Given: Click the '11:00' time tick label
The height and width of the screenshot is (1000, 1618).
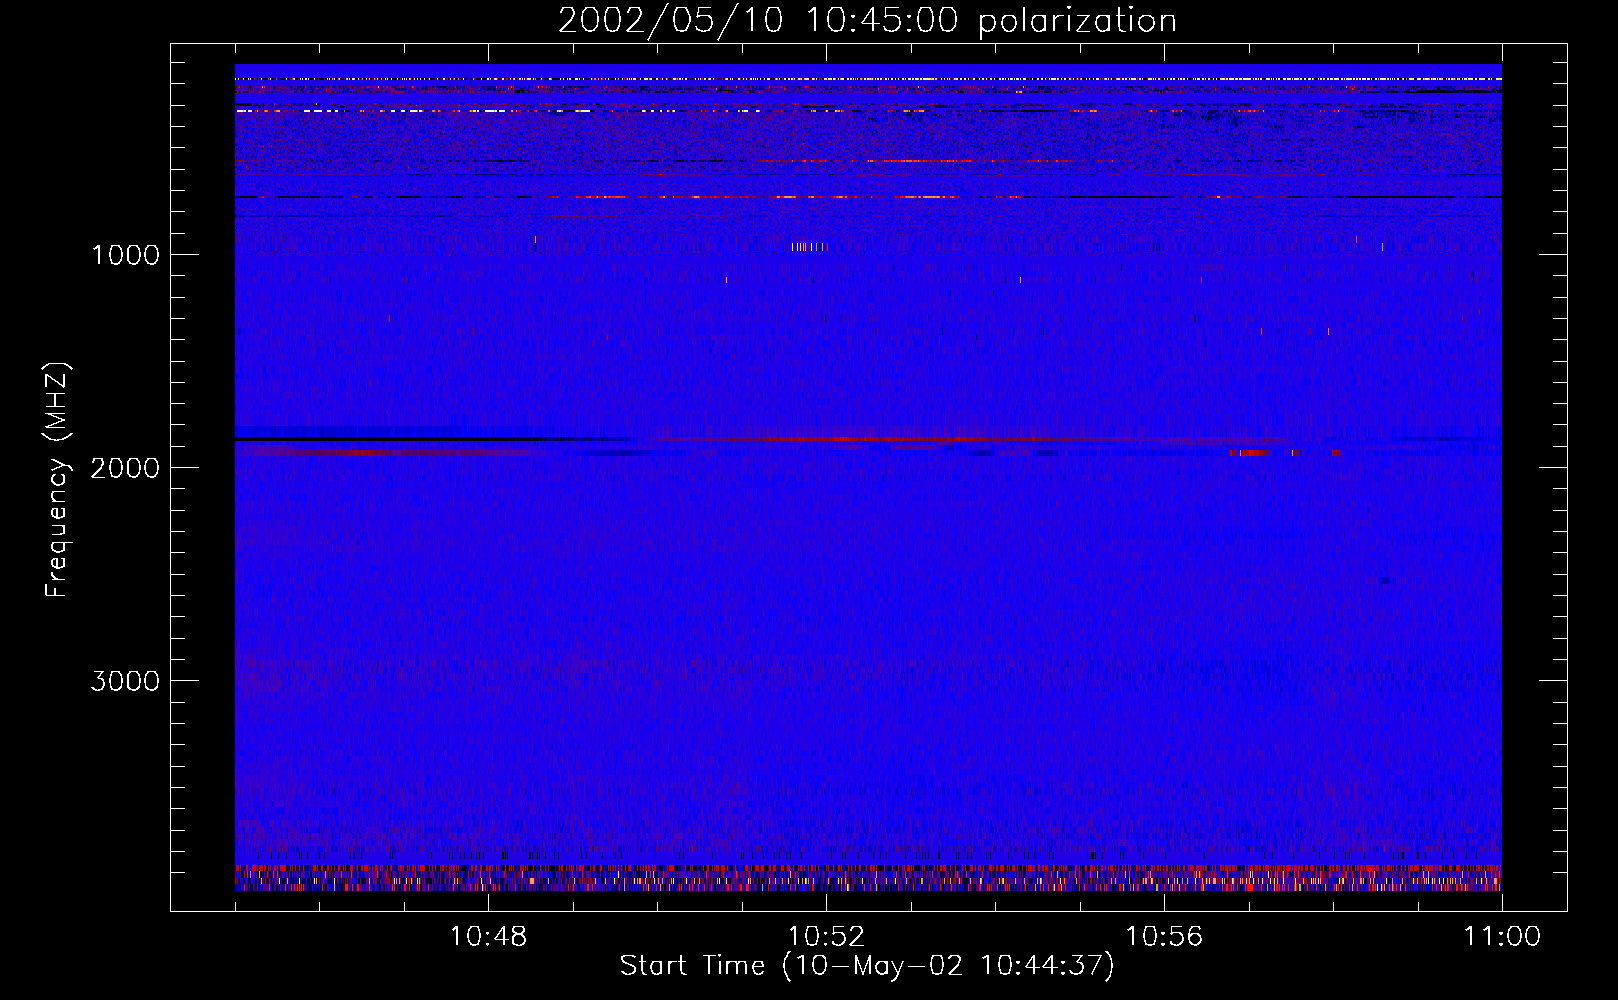Looking at the screenshot, I should 1502,937.
